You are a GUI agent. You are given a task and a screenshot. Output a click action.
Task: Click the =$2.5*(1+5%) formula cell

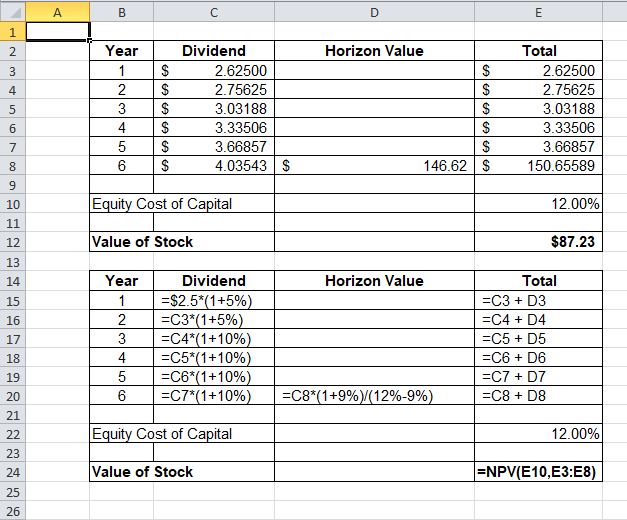click(214, 300)
